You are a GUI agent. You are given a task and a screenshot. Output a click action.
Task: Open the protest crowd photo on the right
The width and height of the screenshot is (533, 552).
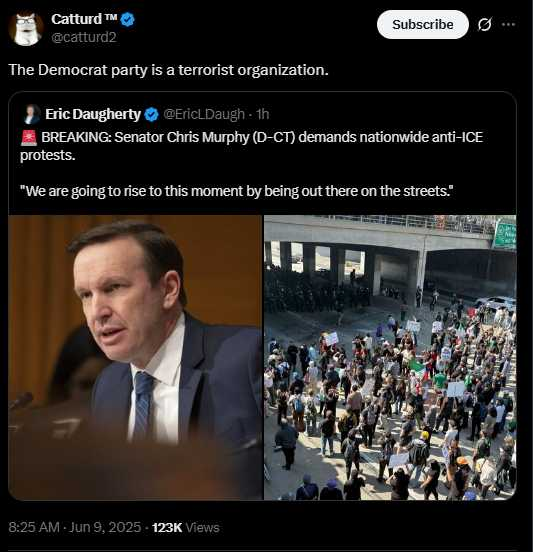point(390,357)
